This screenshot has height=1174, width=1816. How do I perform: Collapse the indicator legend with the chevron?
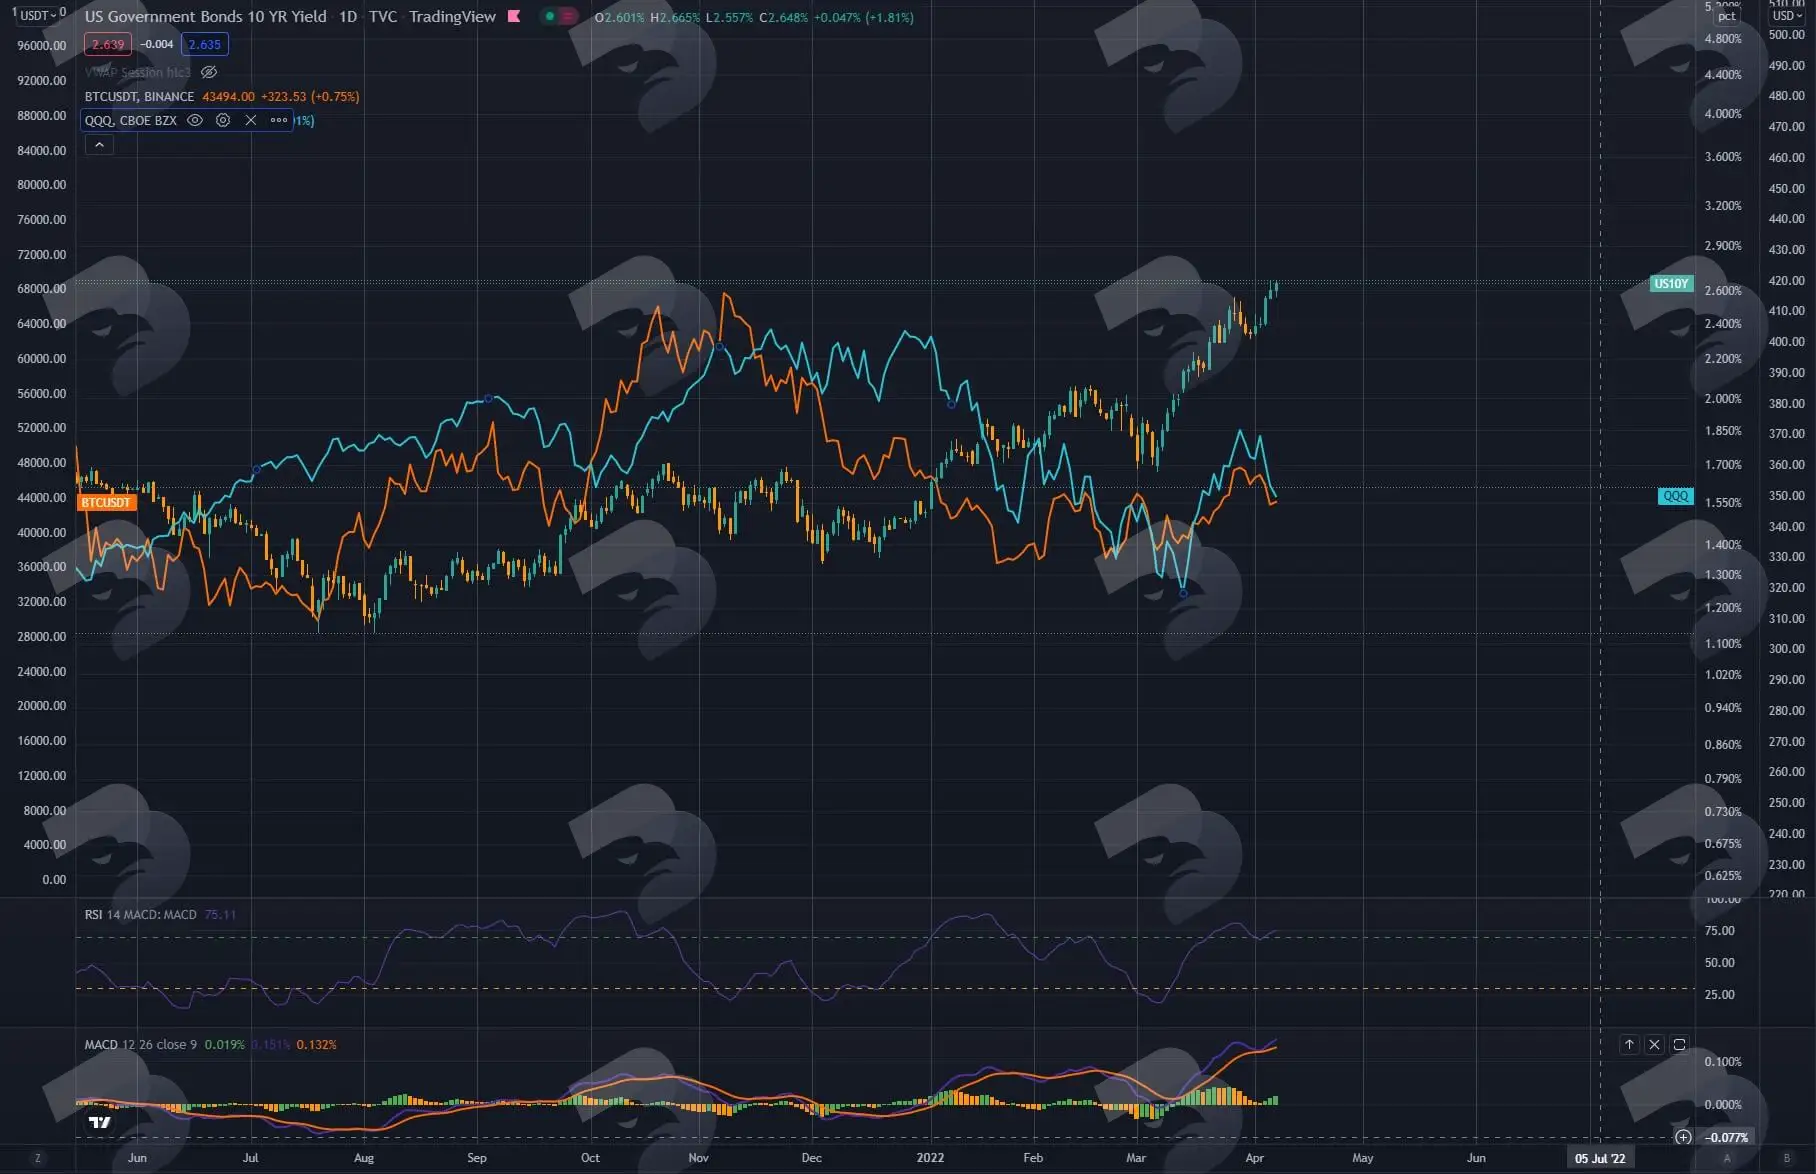pyautogui.click(x=99, y=145)
